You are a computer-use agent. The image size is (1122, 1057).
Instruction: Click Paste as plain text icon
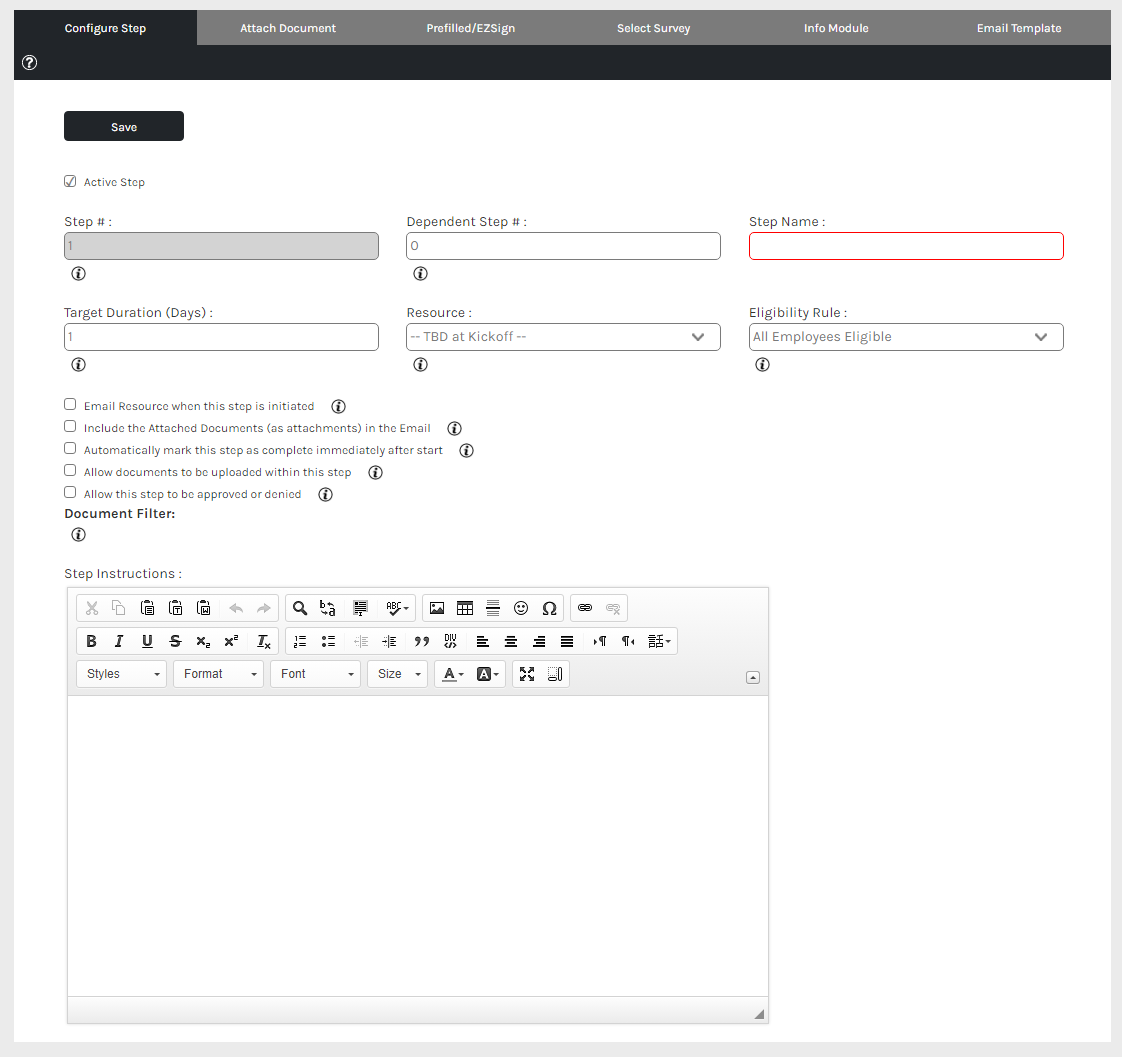pos(175,608)
